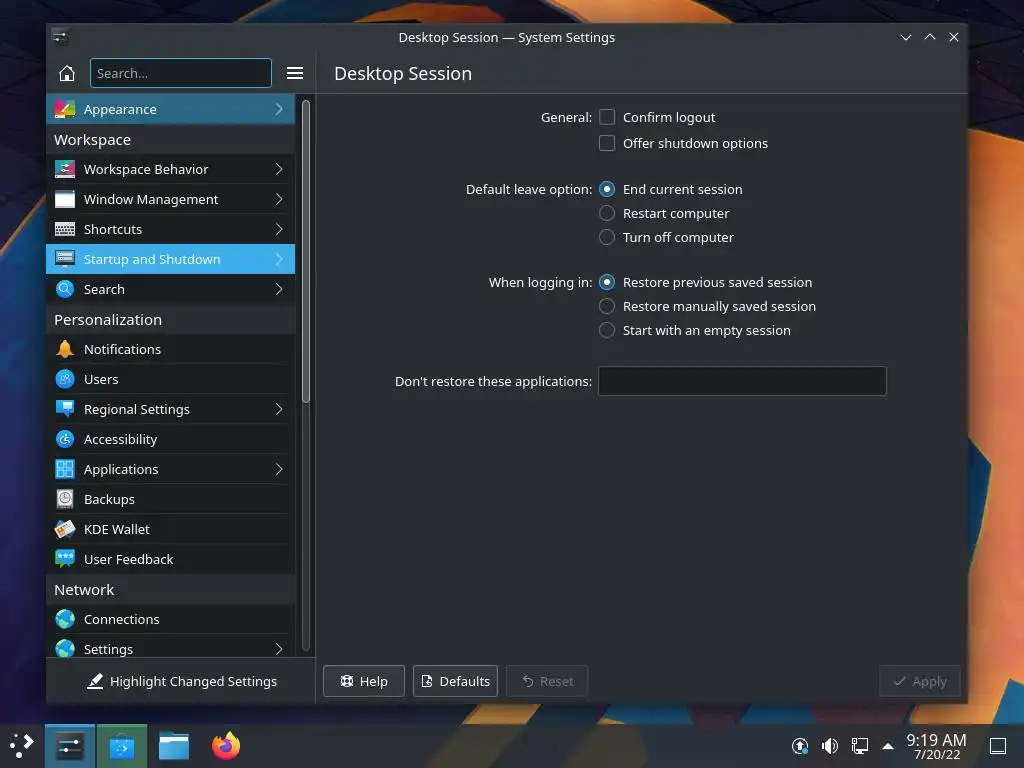Expand Regional Settings chevron arrow
Screen dimensions: 1024x768
[279, 409]
